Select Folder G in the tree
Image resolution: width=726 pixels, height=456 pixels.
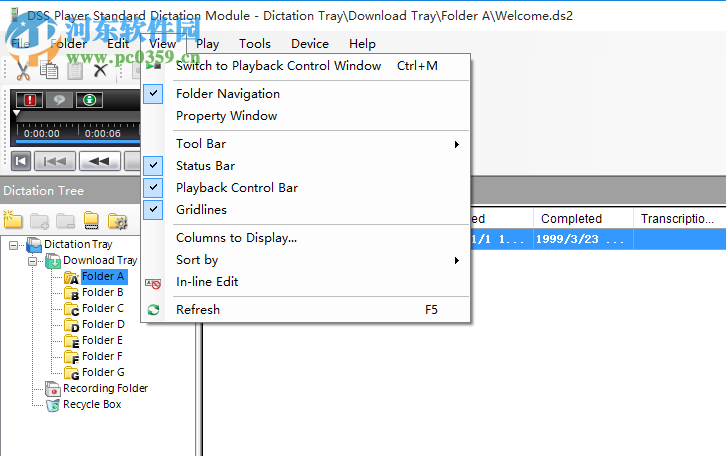(103, 372)
